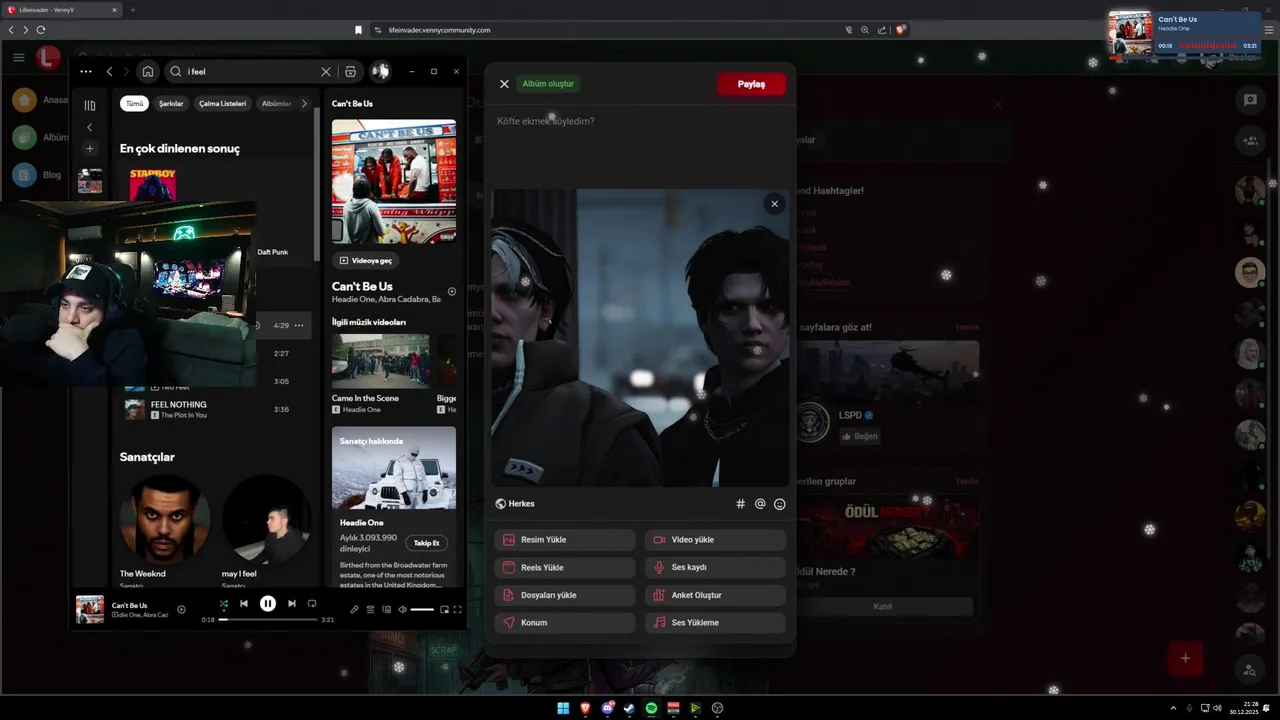The width and height of the screenshot is (1280, 720).
Task: Pause the playing track in Spotify
Action: pos(268,604)
